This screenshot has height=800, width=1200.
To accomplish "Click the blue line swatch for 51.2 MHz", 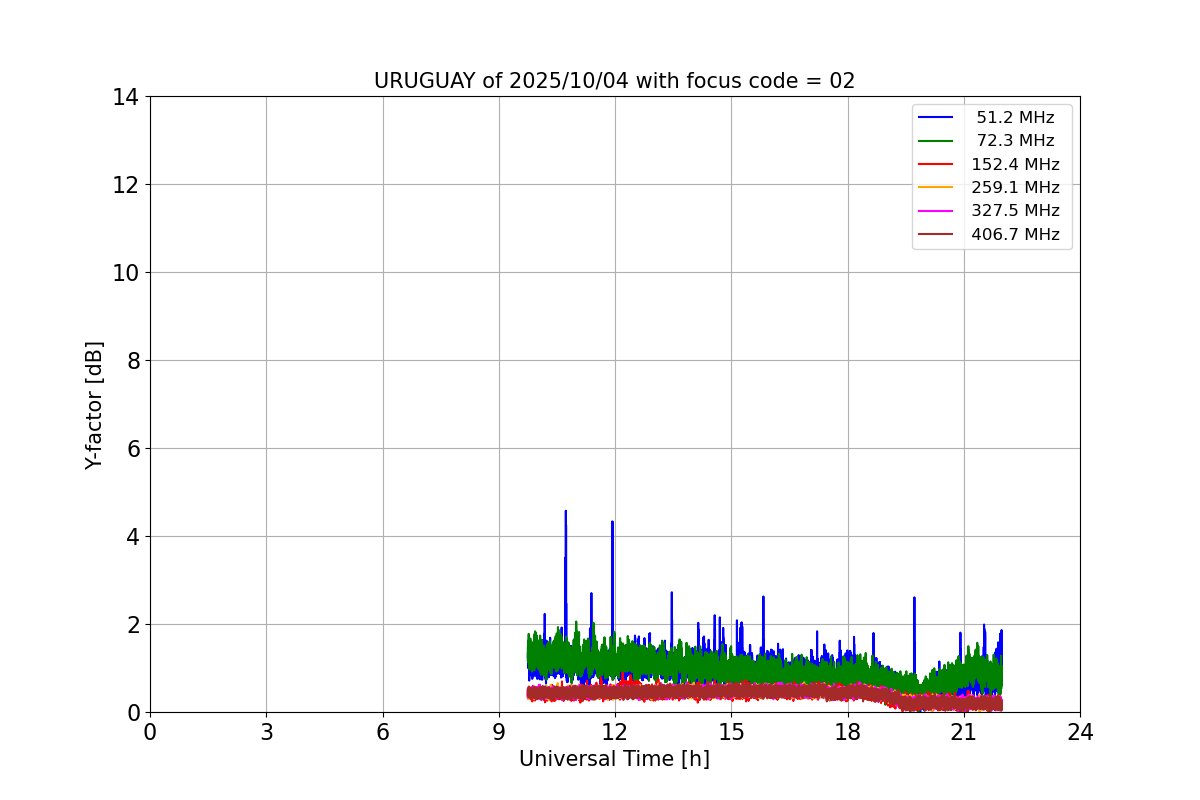I will coord(936,117).
